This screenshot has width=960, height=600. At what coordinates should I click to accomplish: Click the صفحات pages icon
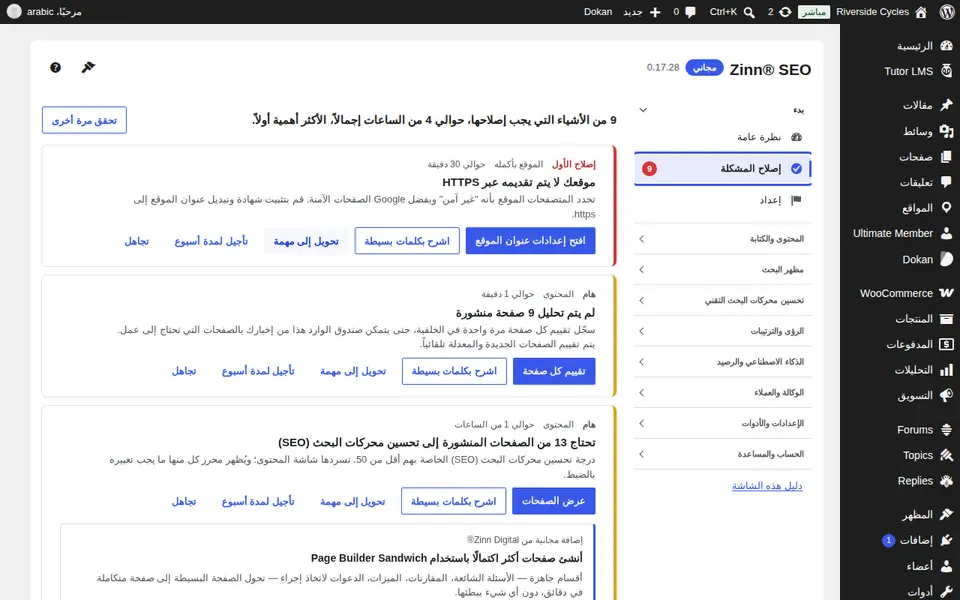pyautogui.click(x=946, y=157)
